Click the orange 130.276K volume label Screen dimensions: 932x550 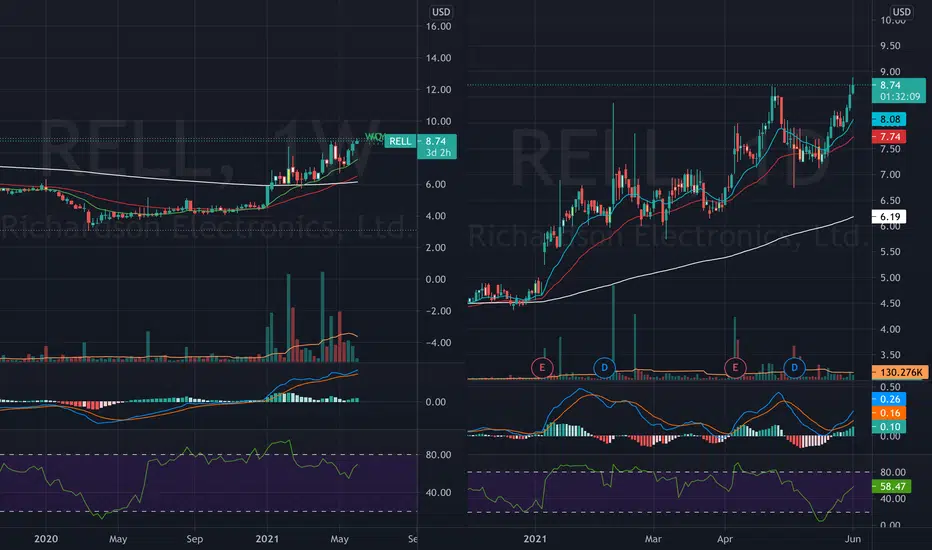(900, 372)
